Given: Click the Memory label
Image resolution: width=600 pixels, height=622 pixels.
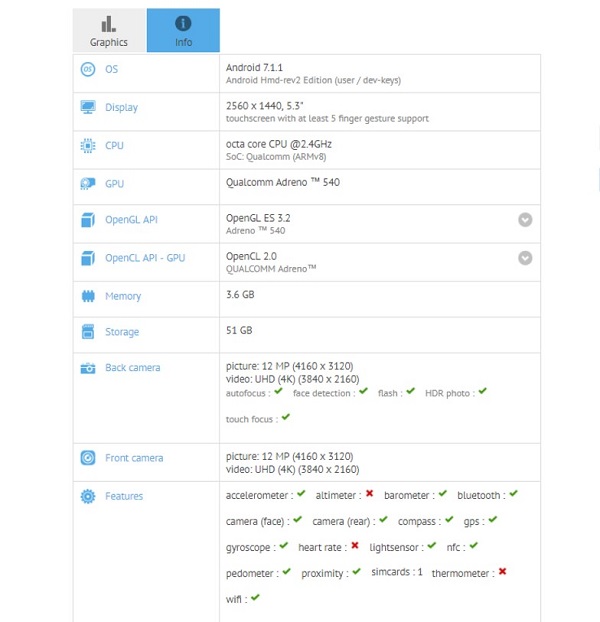Looking at the screenshot, I should point(123,296).
